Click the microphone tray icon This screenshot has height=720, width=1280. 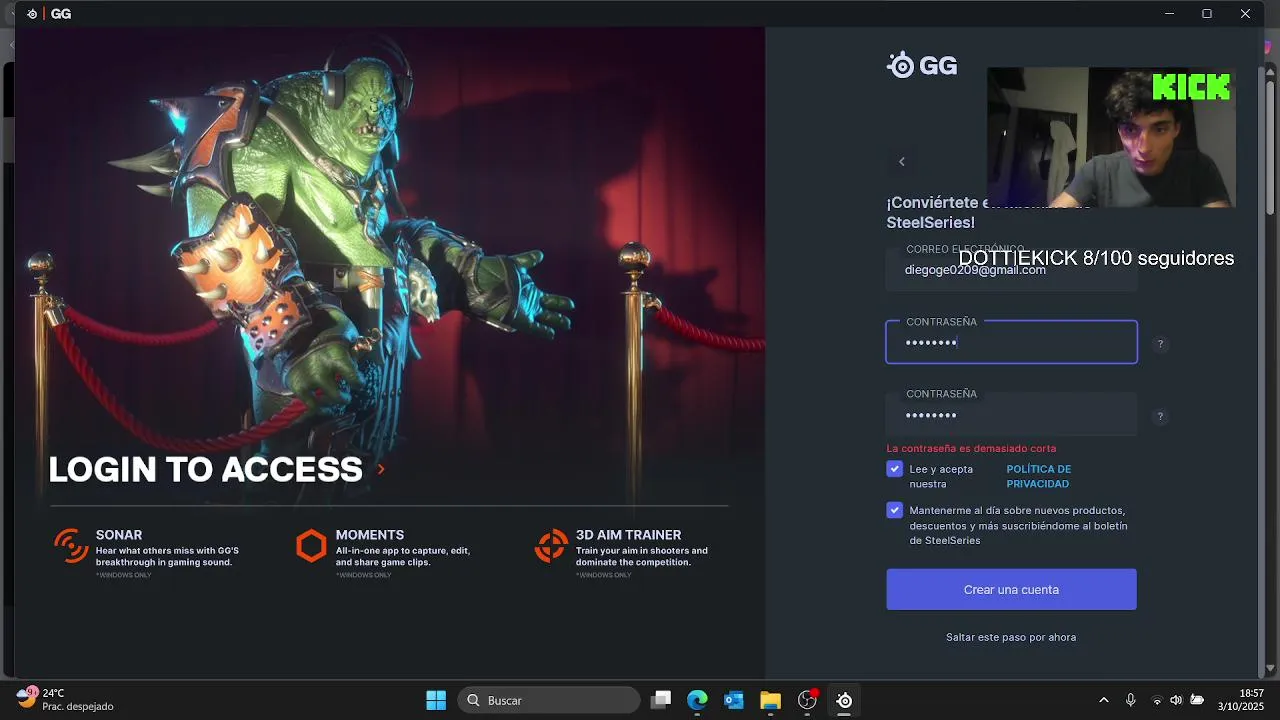pos(1130,700)
